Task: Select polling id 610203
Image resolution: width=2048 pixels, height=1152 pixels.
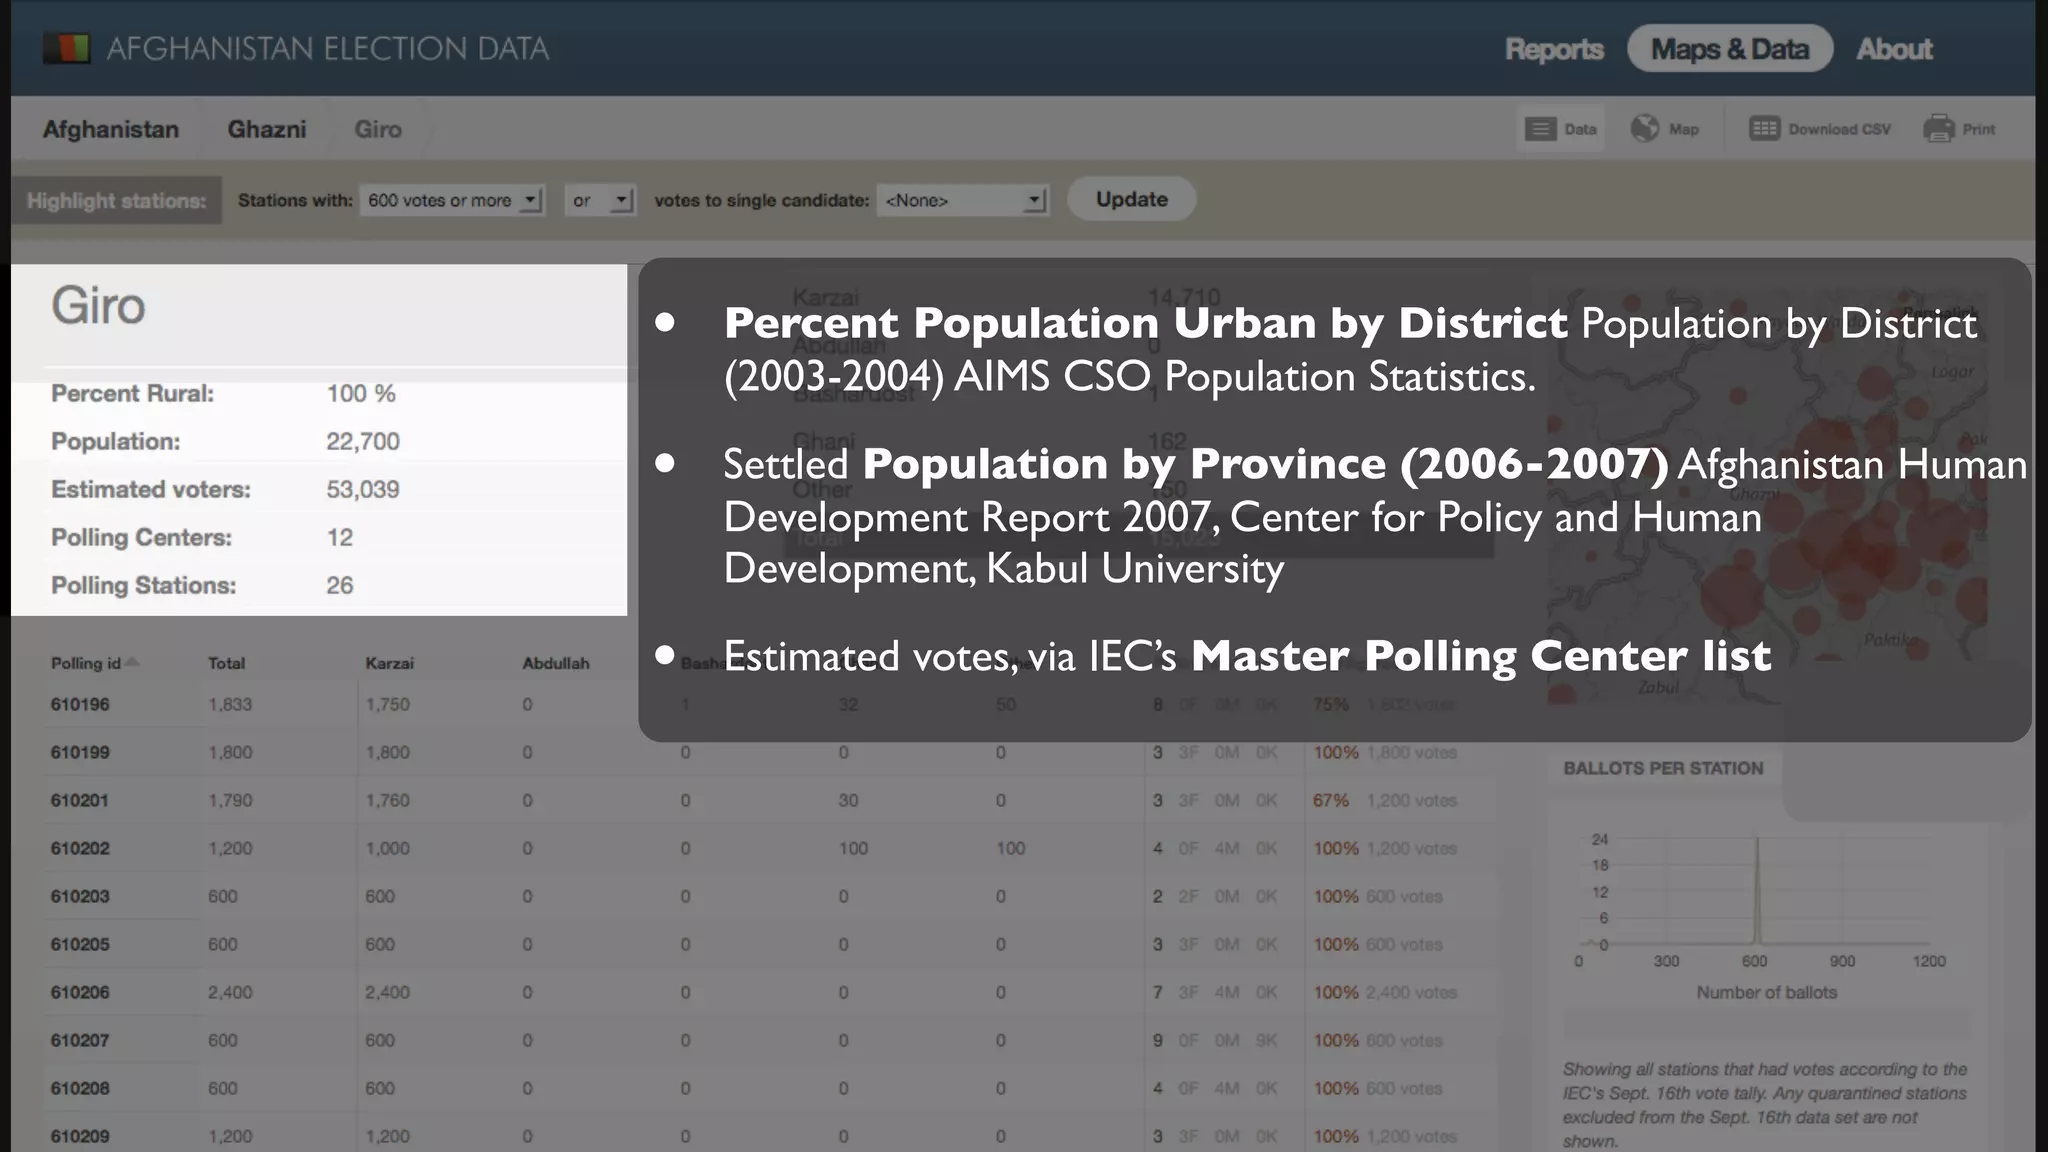Action: click(80, 896)
